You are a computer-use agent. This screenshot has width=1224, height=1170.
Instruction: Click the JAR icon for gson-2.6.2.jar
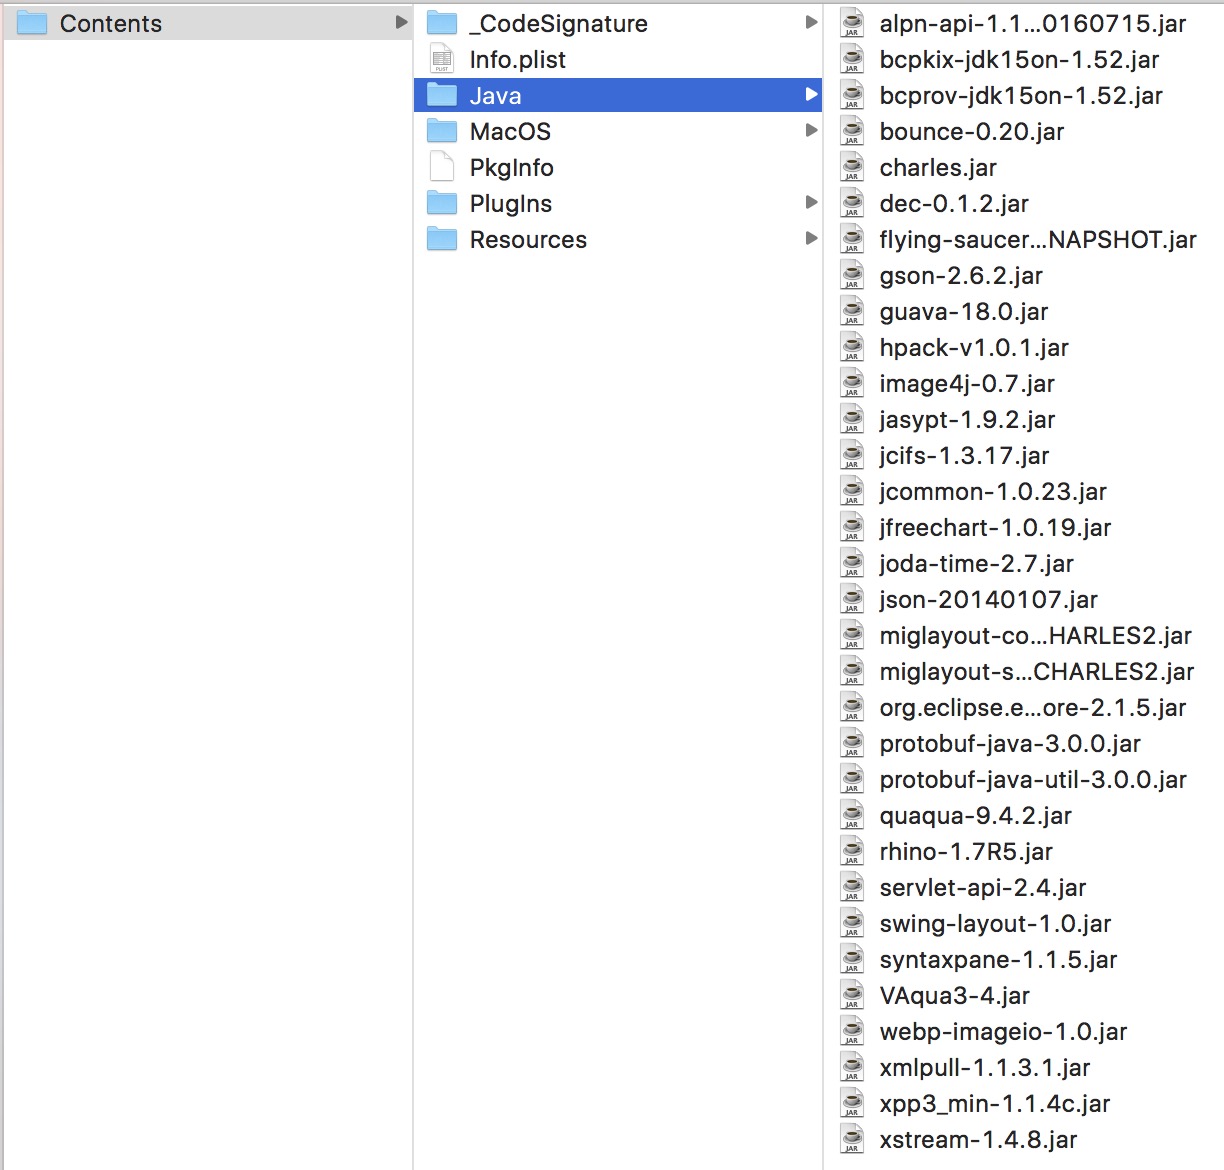point(852,275)
